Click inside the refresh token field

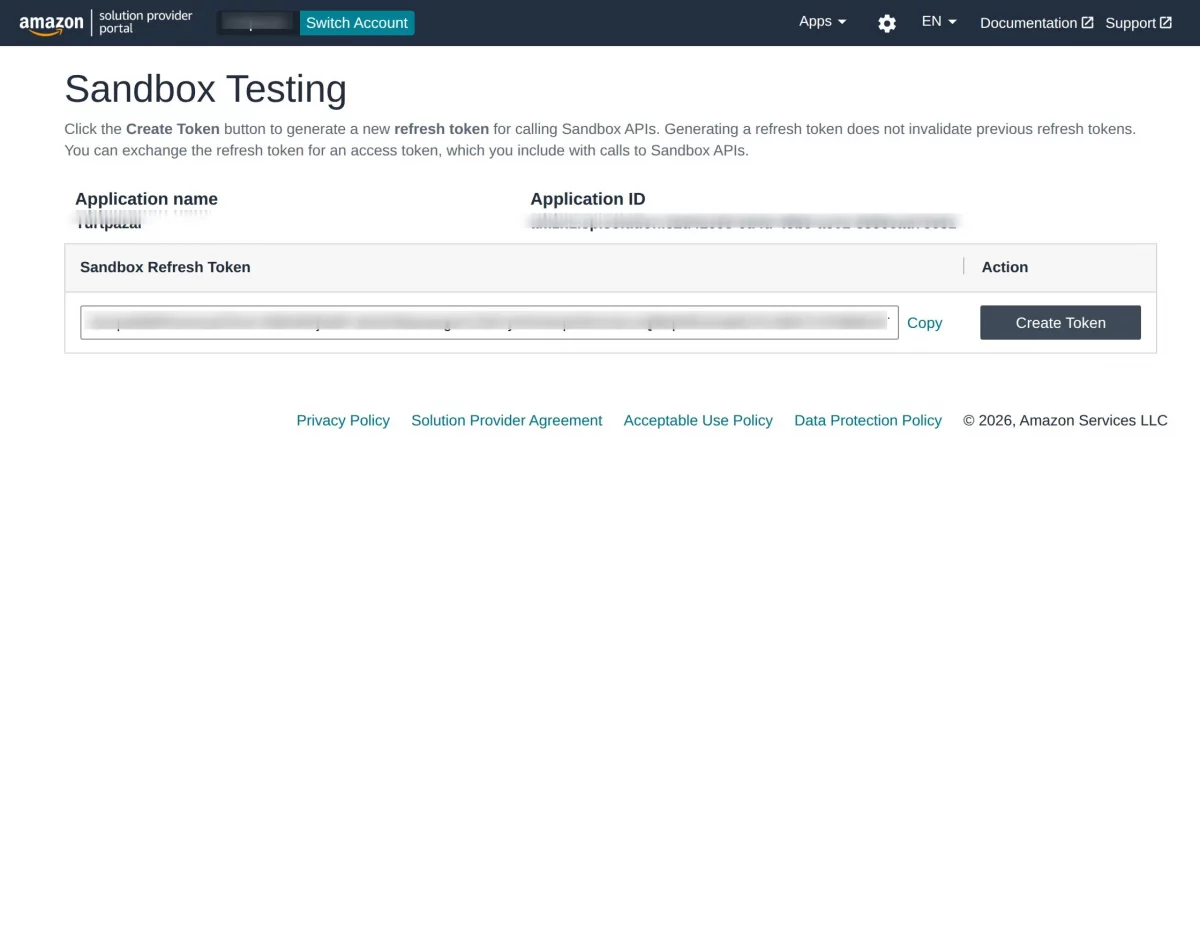point(489,322)
